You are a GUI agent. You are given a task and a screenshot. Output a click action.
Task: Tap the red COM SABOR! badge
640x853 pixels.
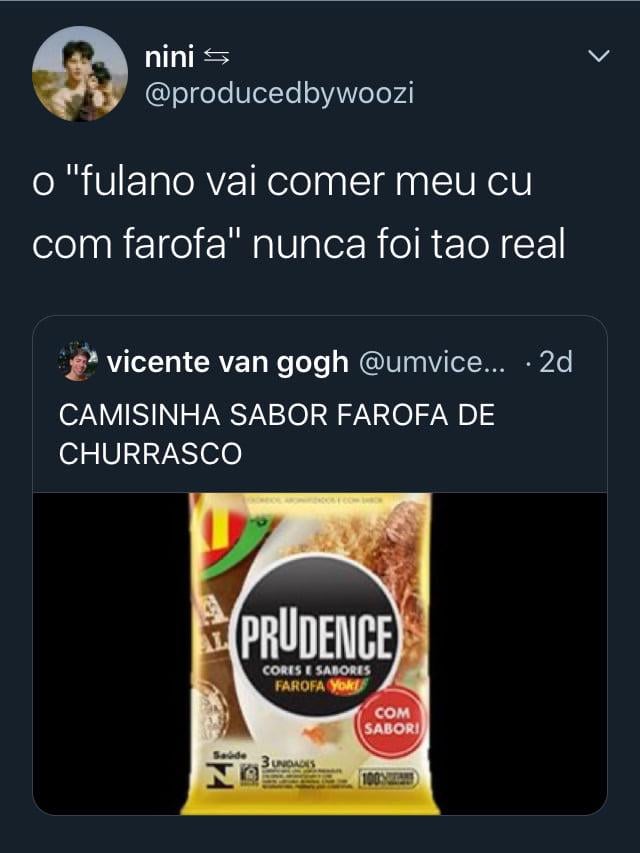pyautogui.click(x=390, y=721)
